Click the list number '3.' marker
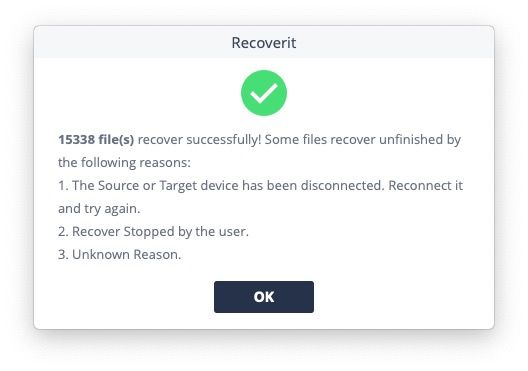This screenshot has height=371, width=528. 63,255
